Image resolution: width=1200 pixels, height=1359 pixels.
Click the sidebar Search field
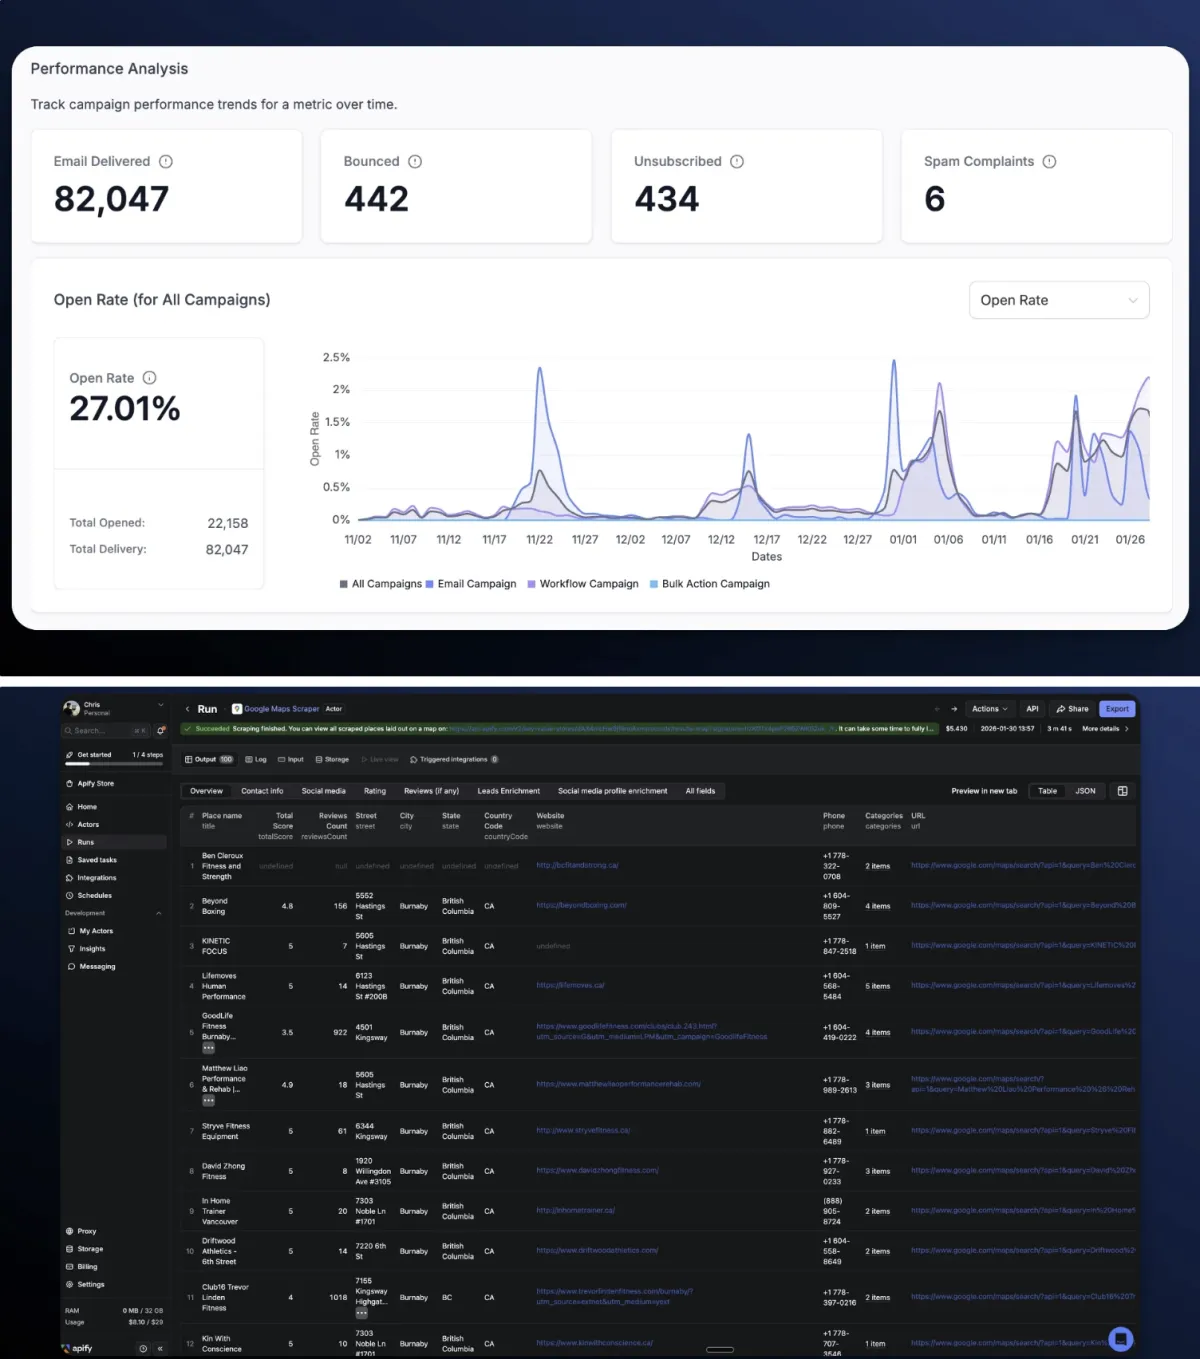click(x=100, y=731)
